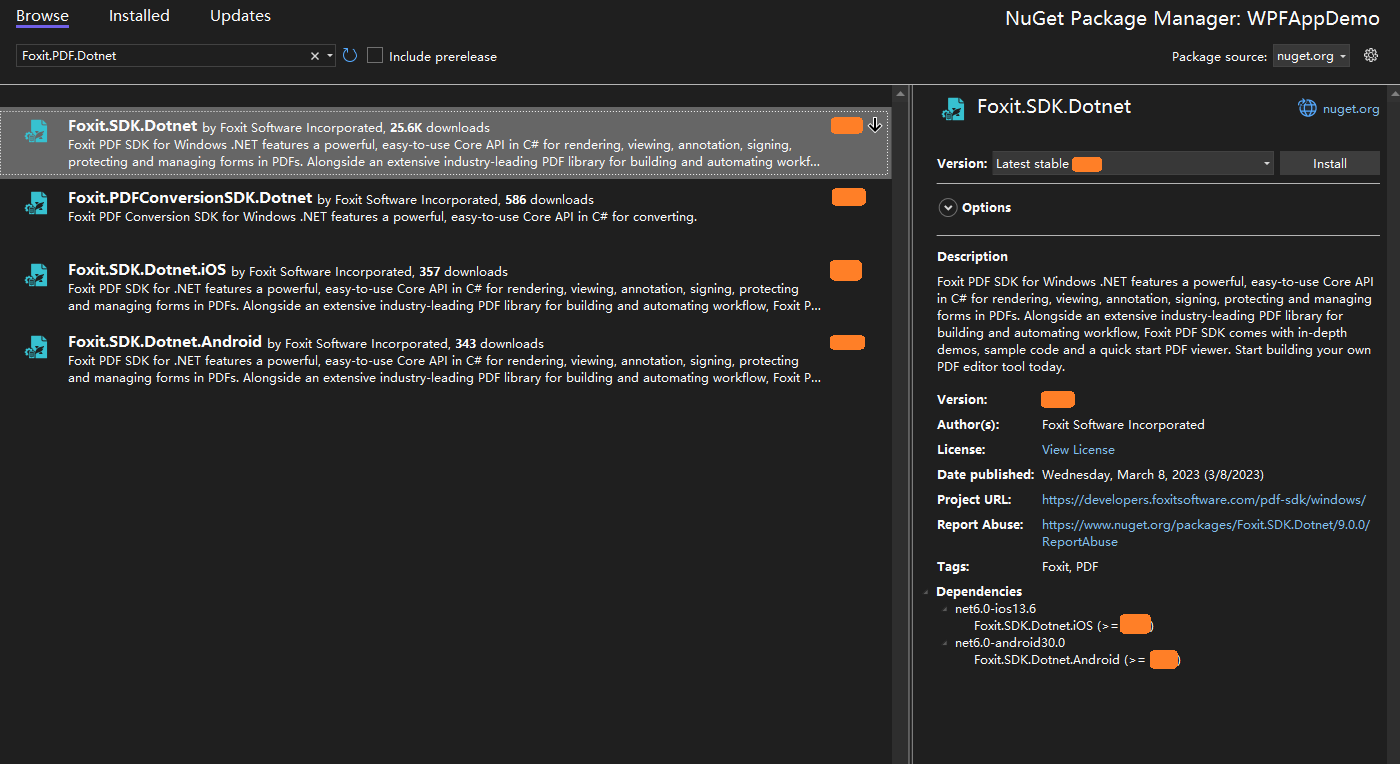
Task: Open the View License link
Action: (x=1077, y=449)
